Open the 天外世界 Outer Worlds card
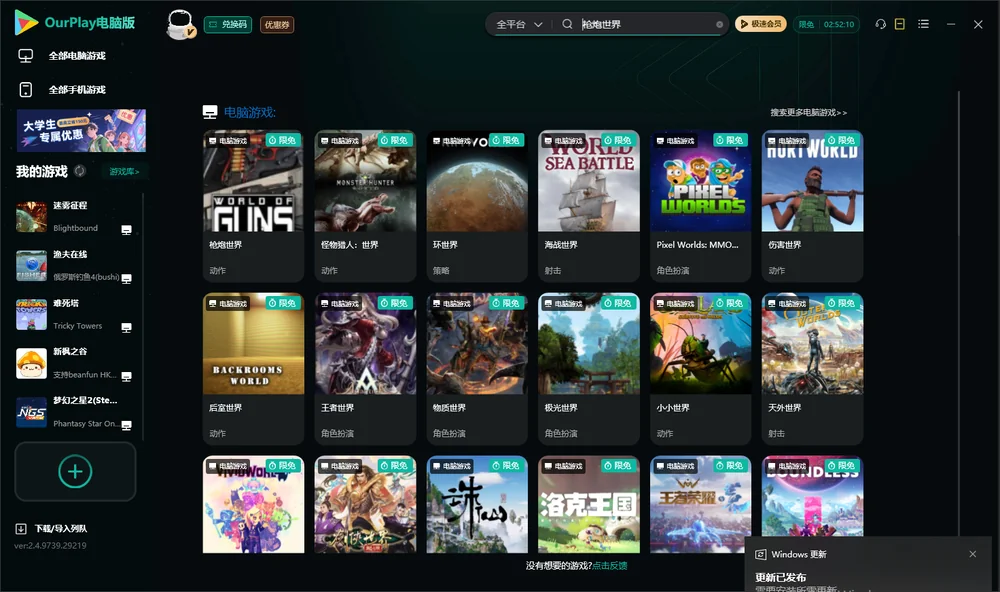The image size is (1000, 592). [x=812, y=368]
